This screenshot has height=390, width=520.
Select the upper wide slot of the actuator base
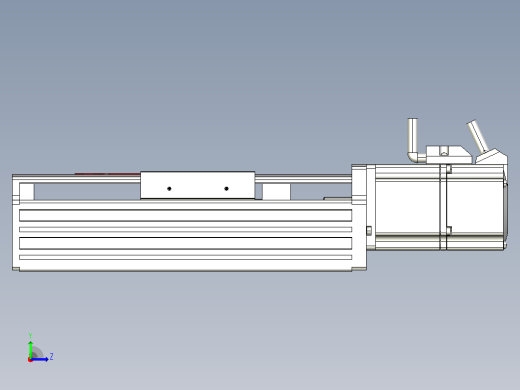(185, 216)
